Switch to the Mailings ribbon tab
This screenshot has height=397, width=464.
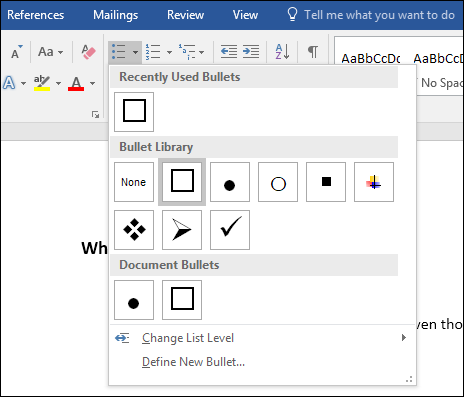[115, 15]
